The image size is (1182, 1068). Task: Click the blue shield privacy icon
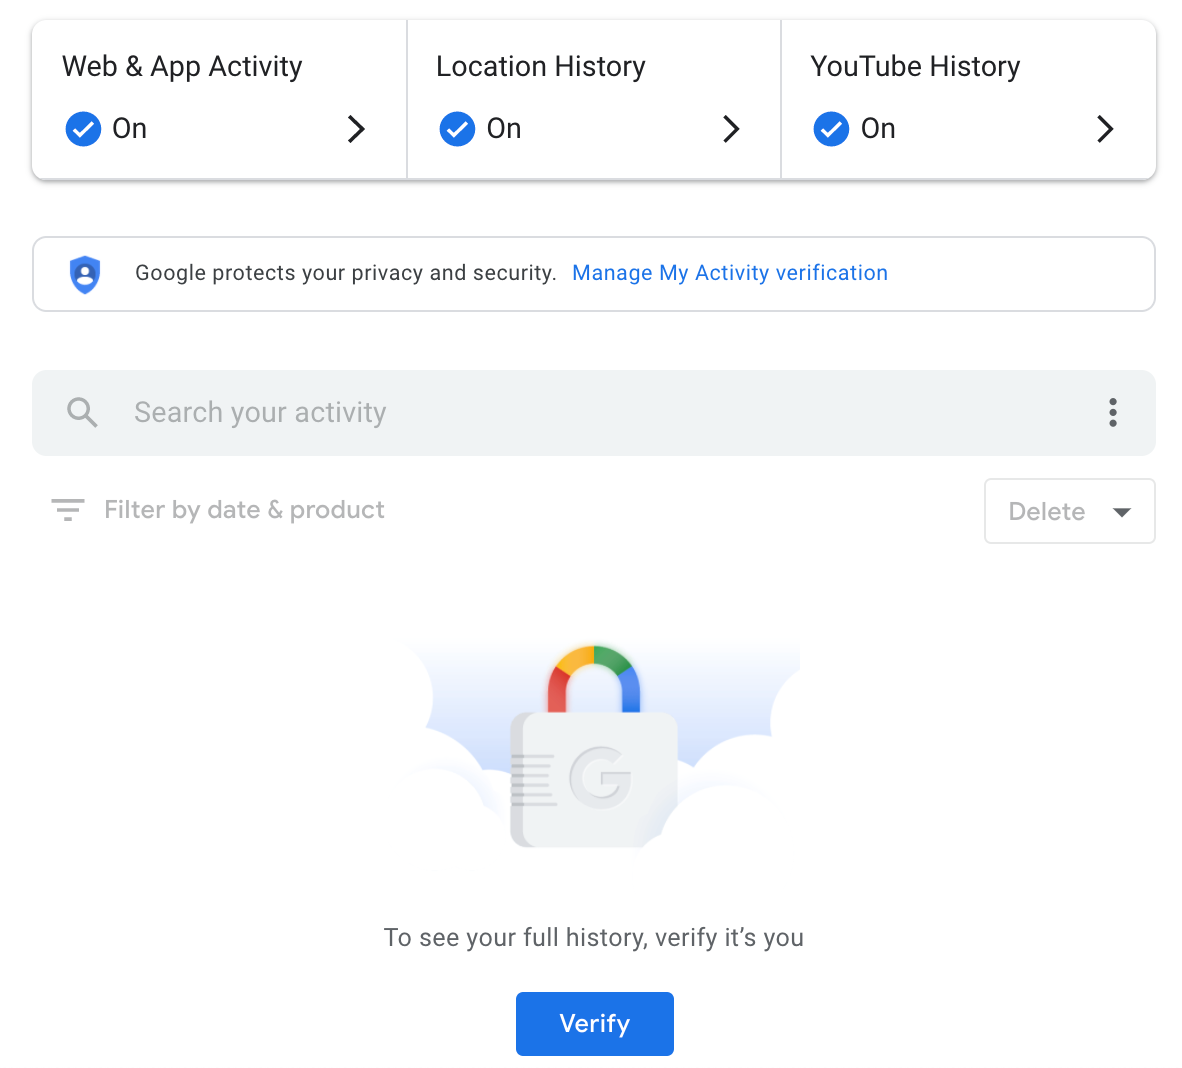pos(85,273)
